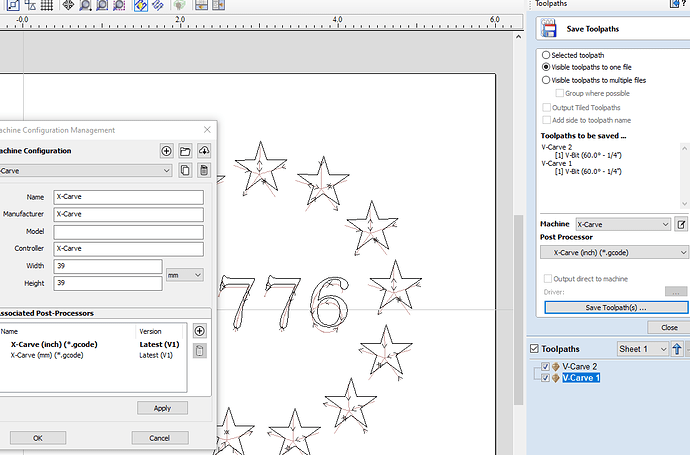The height and width of the screenshot is (455, 690).
Task: Click the blue up arrow in Toolpaths list
Action: point(677,349)
